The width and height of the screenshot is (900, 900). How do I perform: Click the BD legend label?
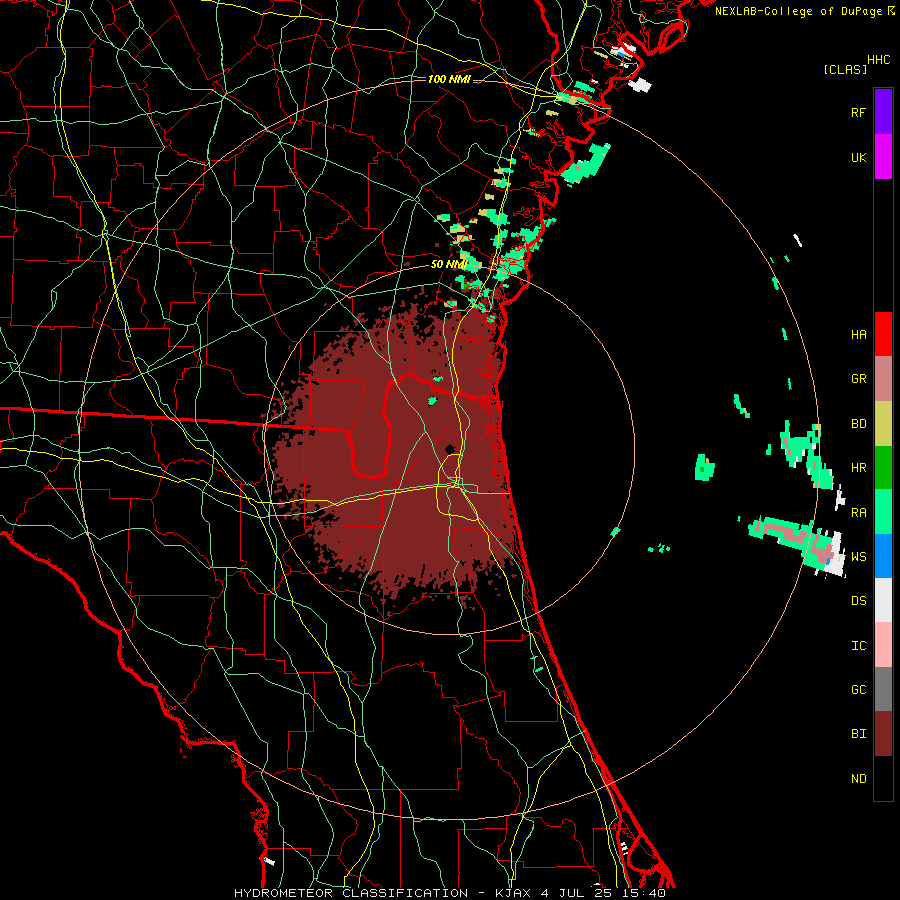(858, 423)
